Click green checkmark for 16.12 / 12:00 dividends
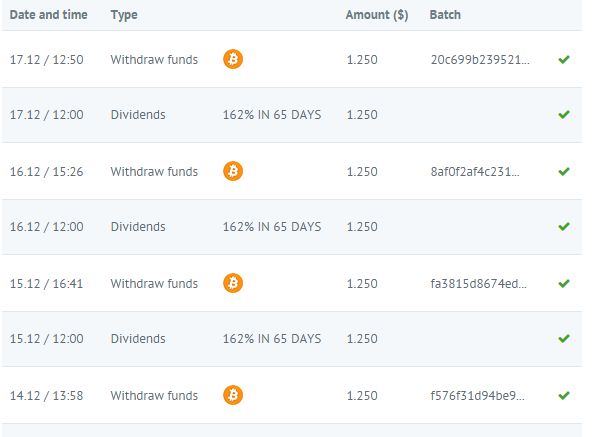This screenshot has width=600, height=437. coord(564,227)
